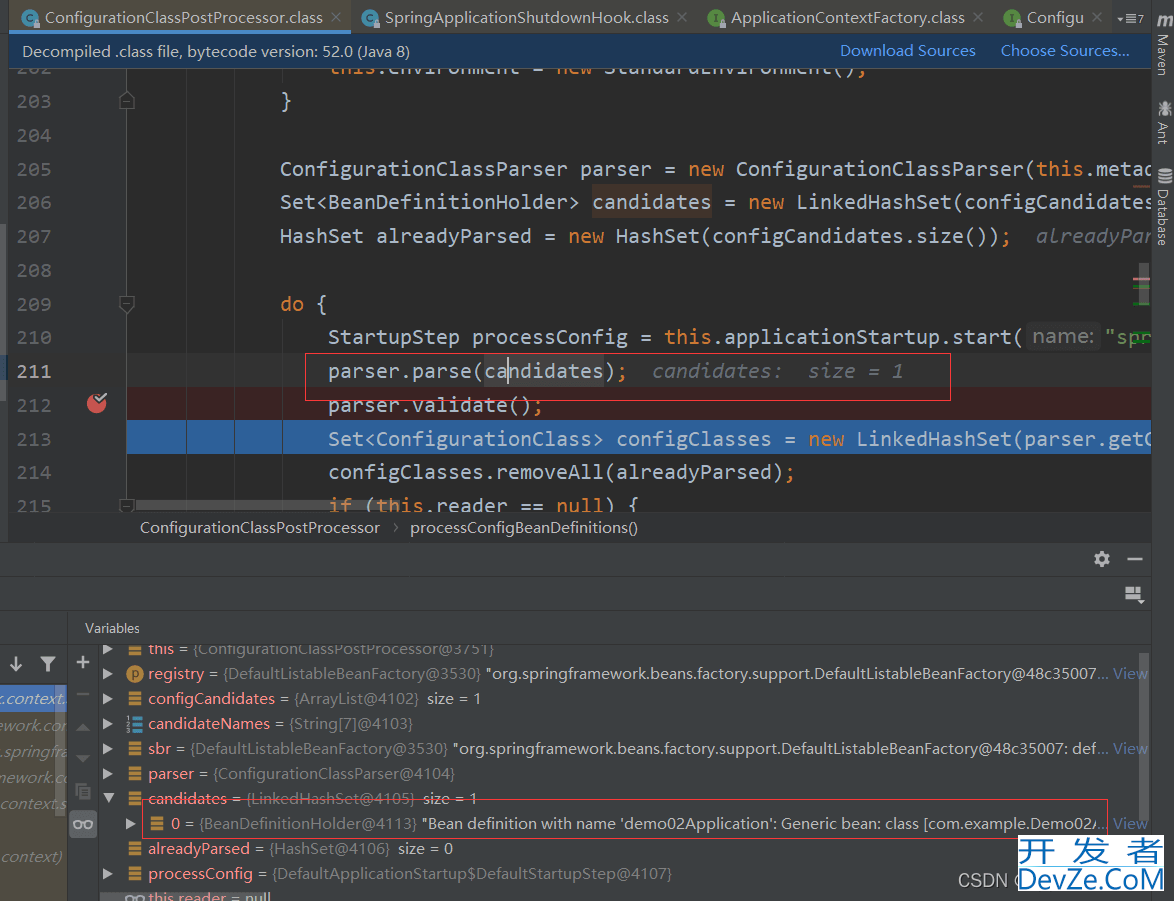The width and height of the screenshot is (1174, 901).
Task: Click line number 211 in the gutter
Action: pyautogui.click(x=34, y=371)
